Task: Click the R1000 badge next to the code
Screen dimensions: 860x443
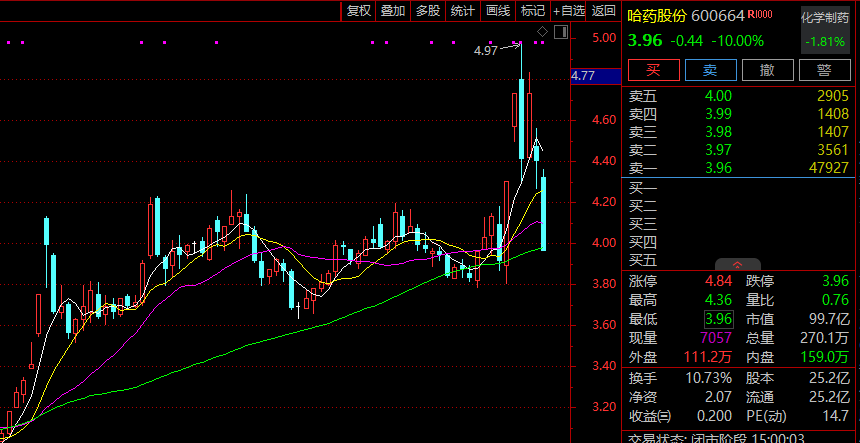Action: [760, 14]
